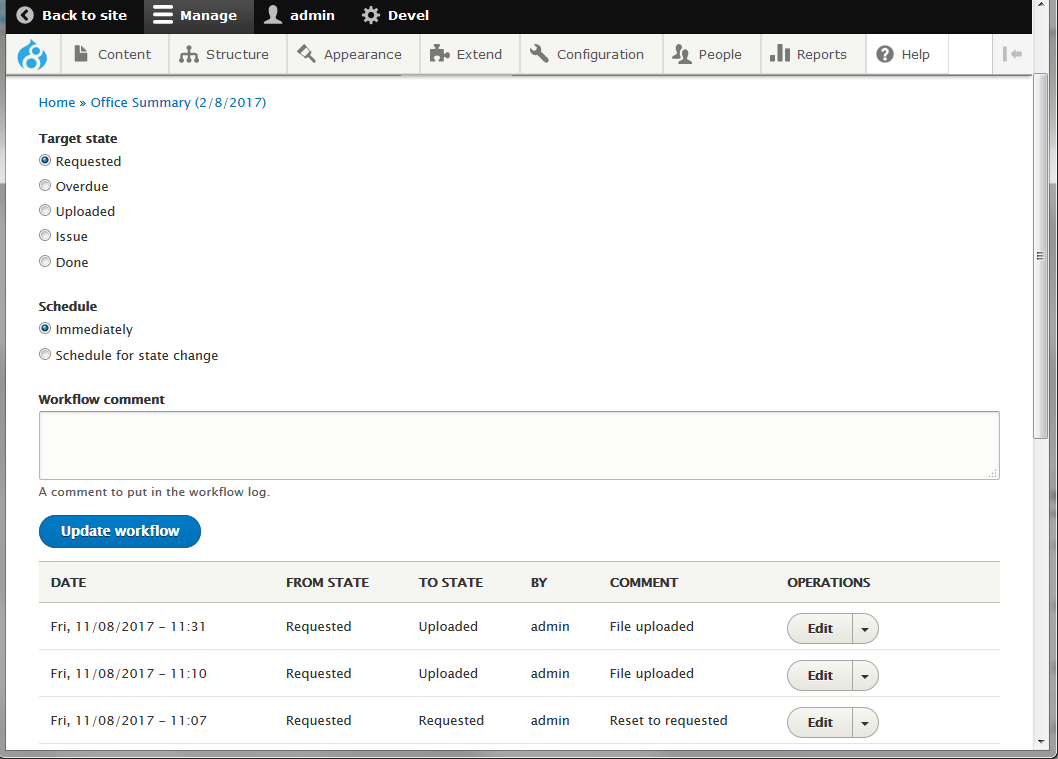Click the Appearance paintbrush icon
1058x759 pixels.
(306, 54)
